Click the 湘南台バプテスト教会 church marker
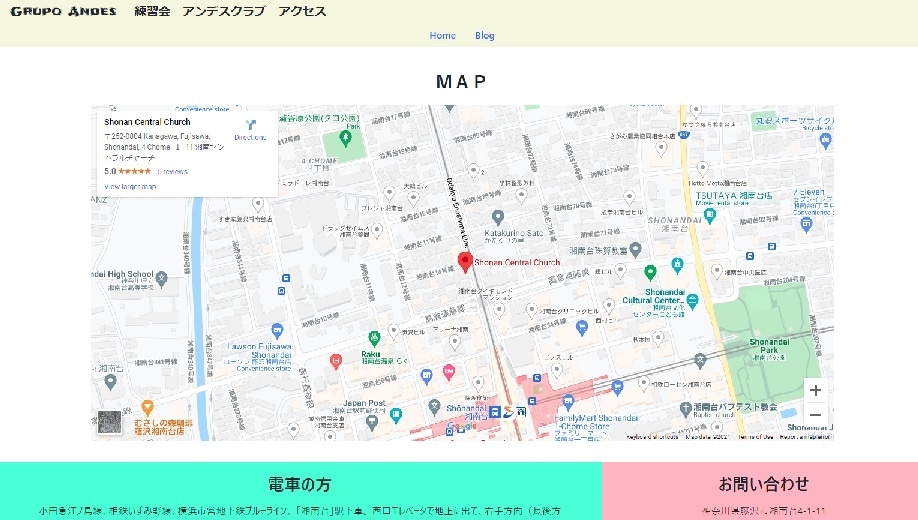 [x=686, y=407]
